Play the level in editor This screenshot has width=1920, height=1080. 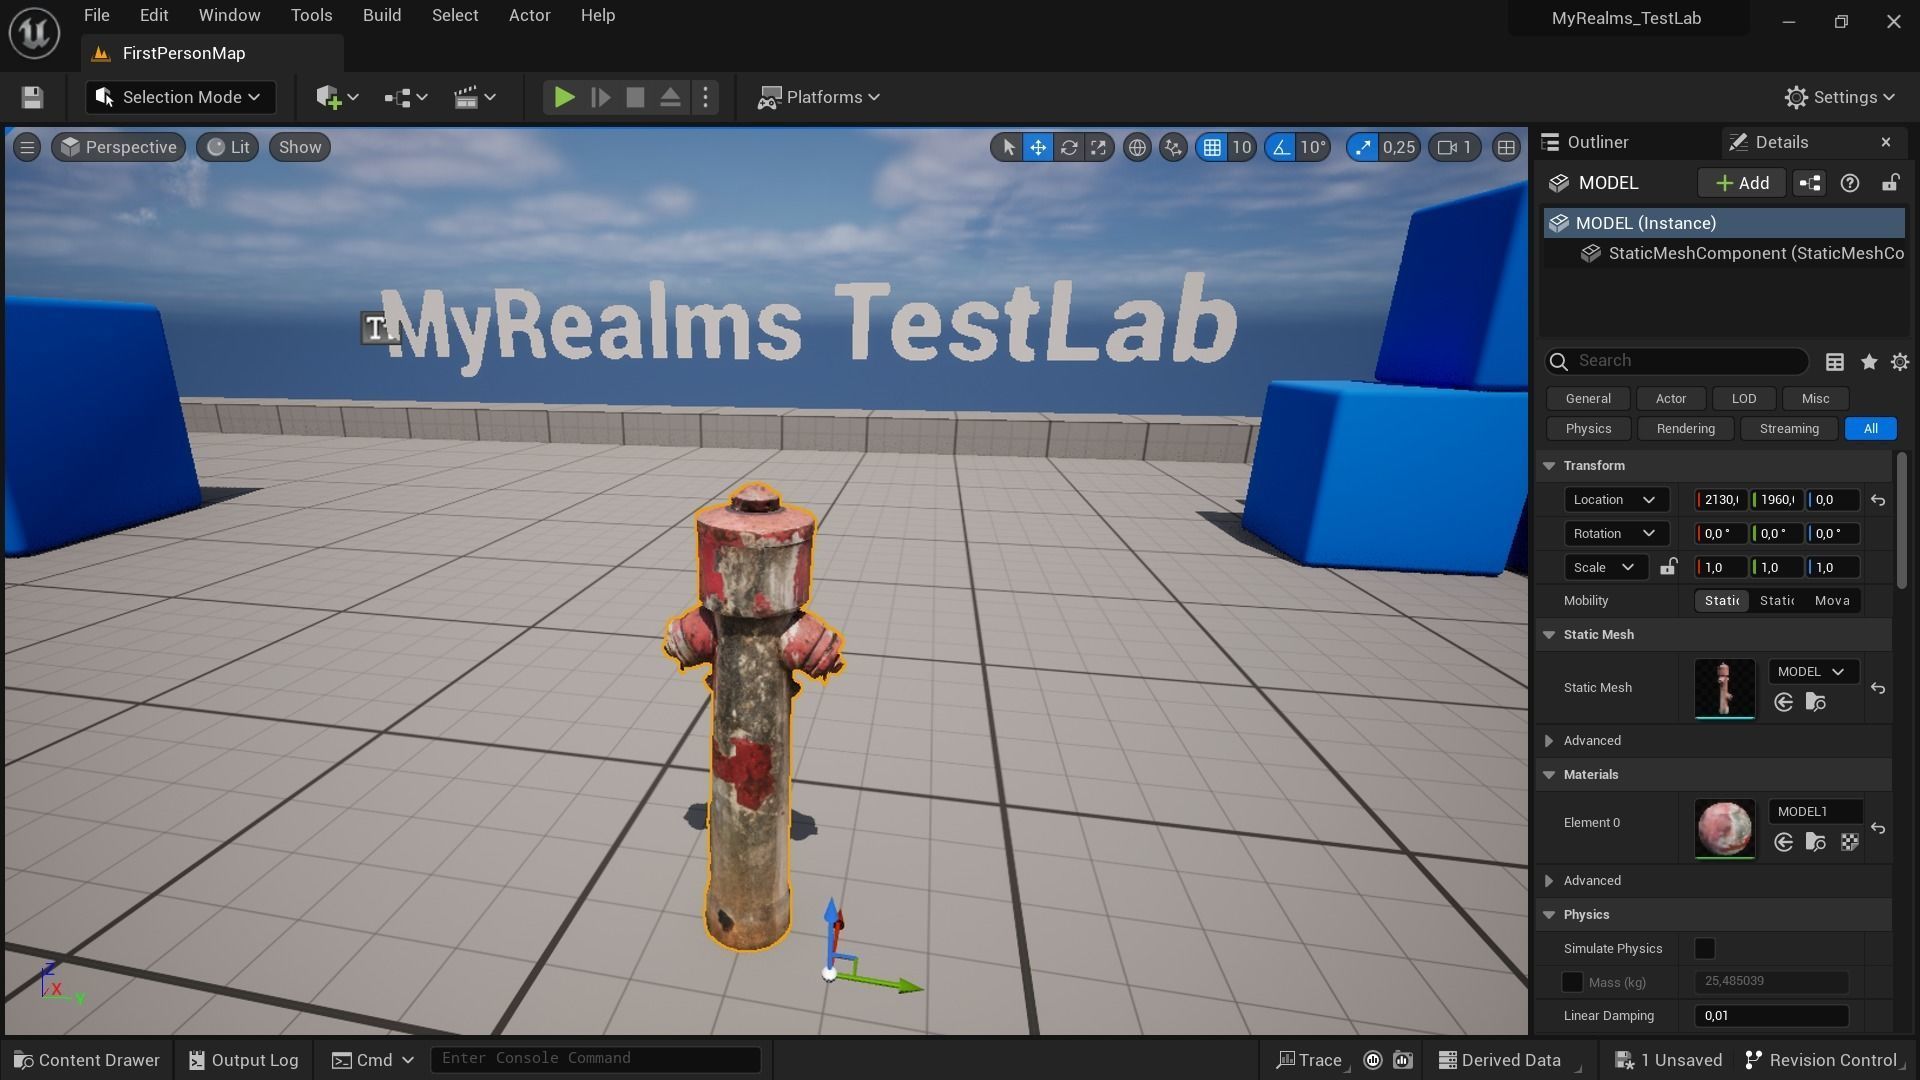point(564,97)
